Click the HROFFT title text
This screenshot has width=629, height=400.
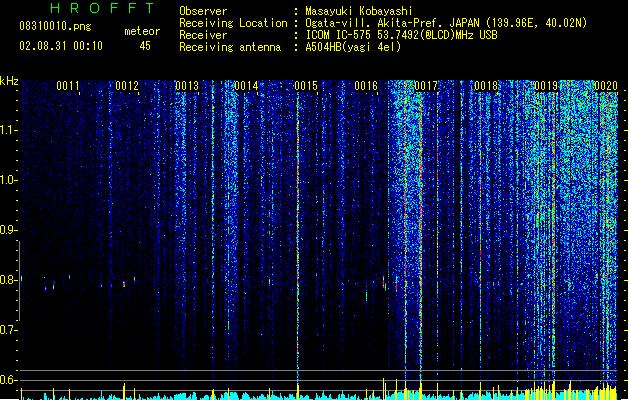[102, 8]
